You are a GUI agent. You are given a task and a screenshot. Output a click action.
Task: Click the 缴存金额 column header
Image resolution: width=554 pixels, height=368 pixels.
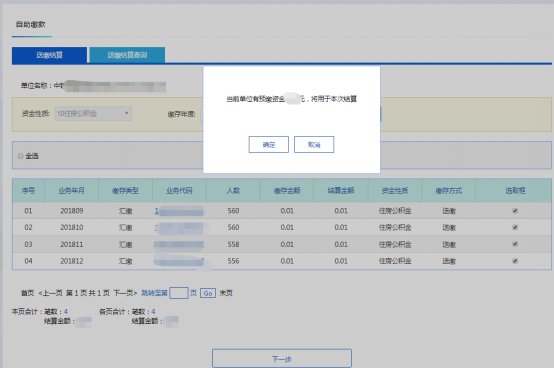(287, 191)
